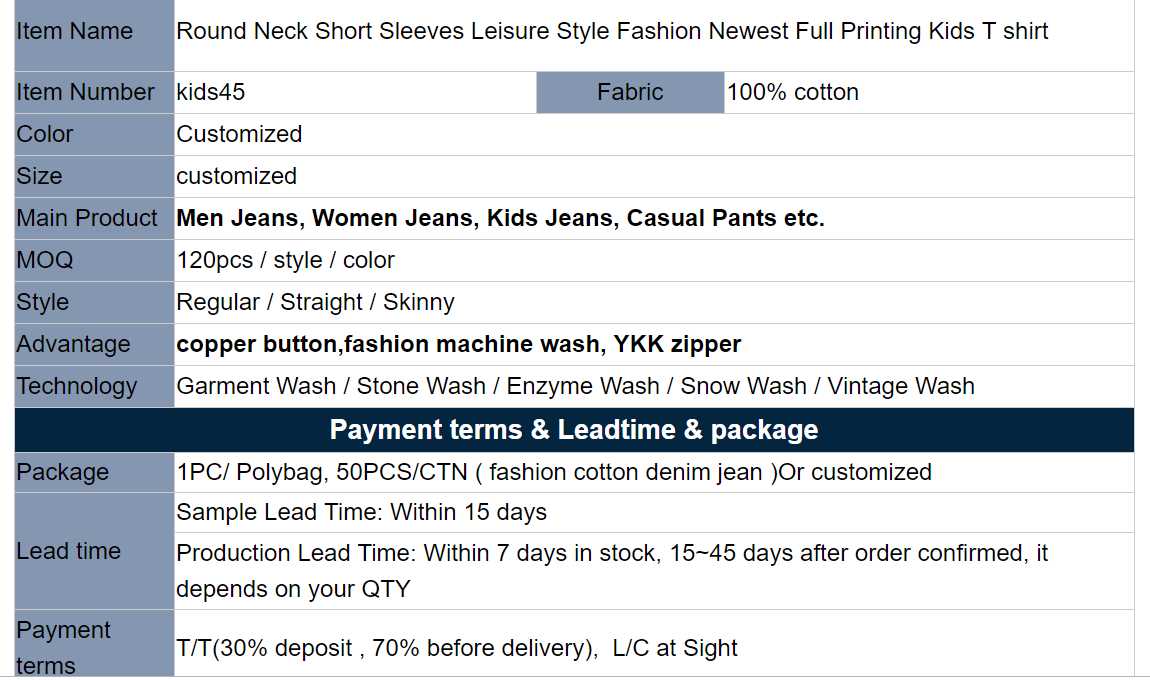The image size is (1150, 680).
Task: Click the Size label cell
Action: coord(40,176)
